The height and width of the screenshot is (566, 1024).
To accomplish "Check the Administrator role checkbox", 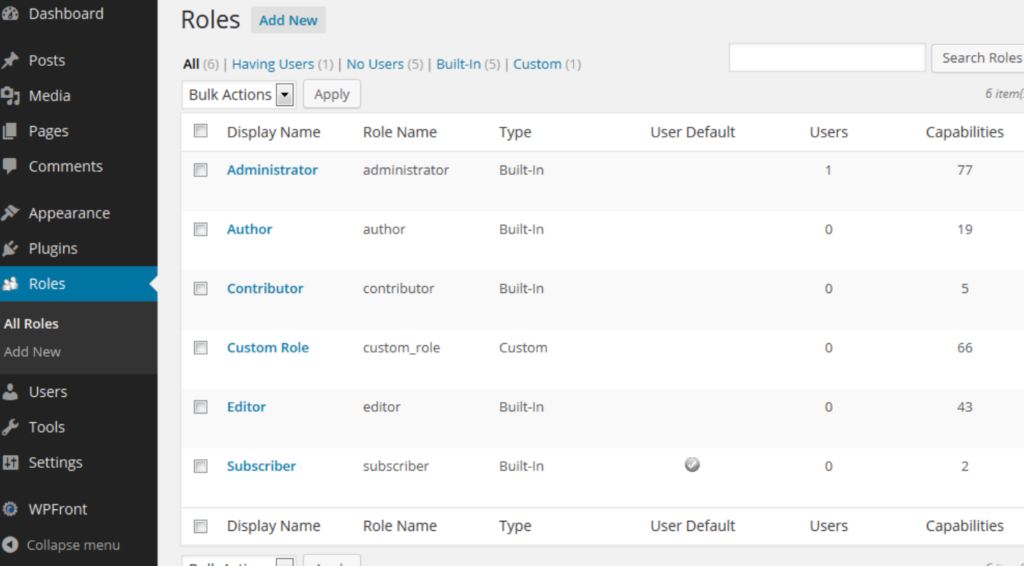I will pos(201,170).
